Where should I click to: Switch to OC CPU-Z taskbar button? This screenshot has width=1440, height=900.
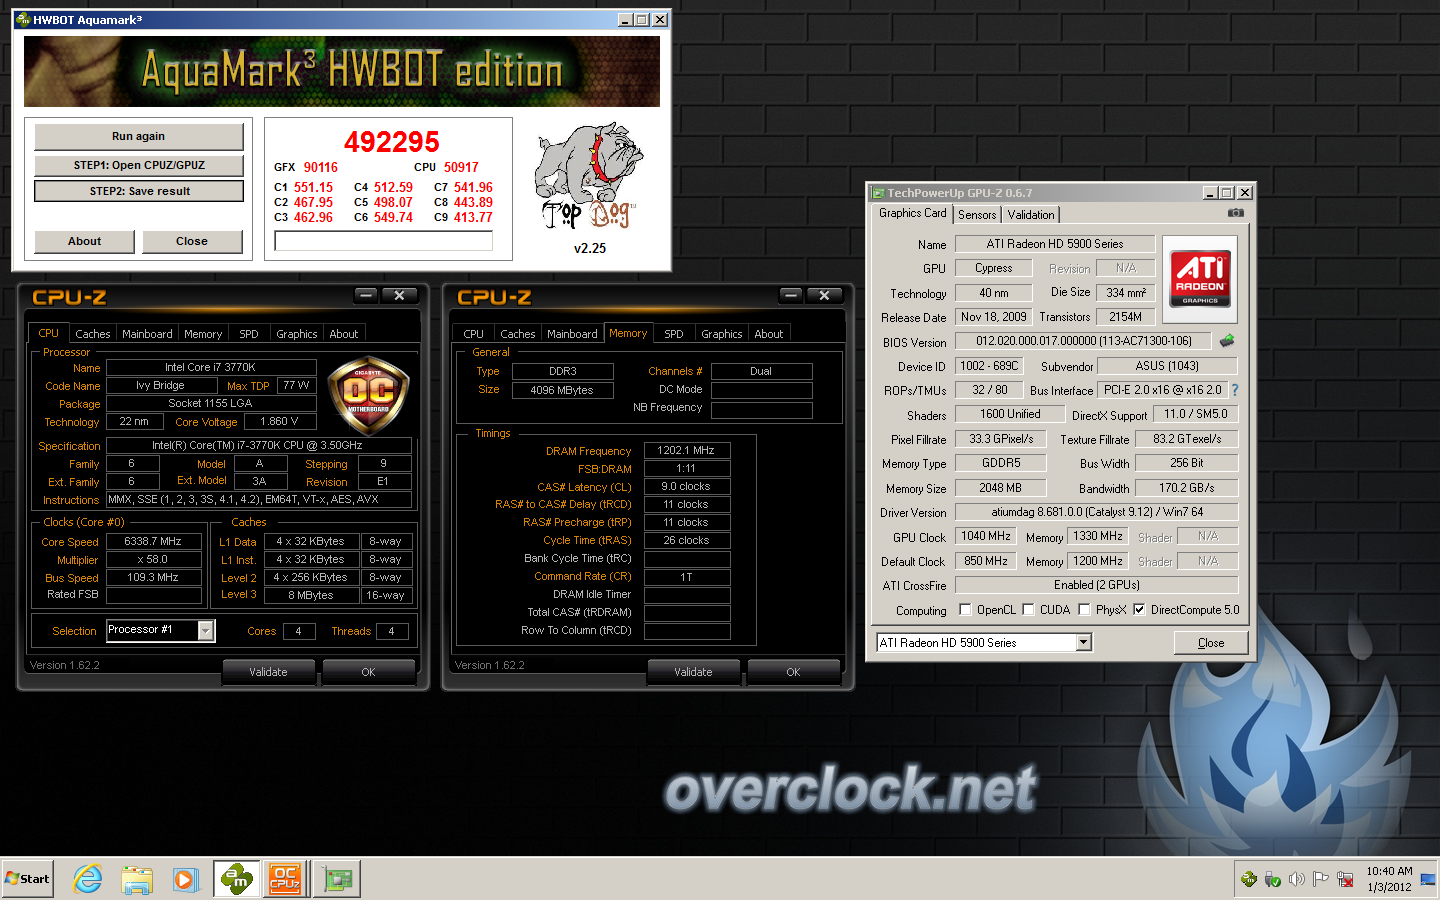tap(285, 879)
